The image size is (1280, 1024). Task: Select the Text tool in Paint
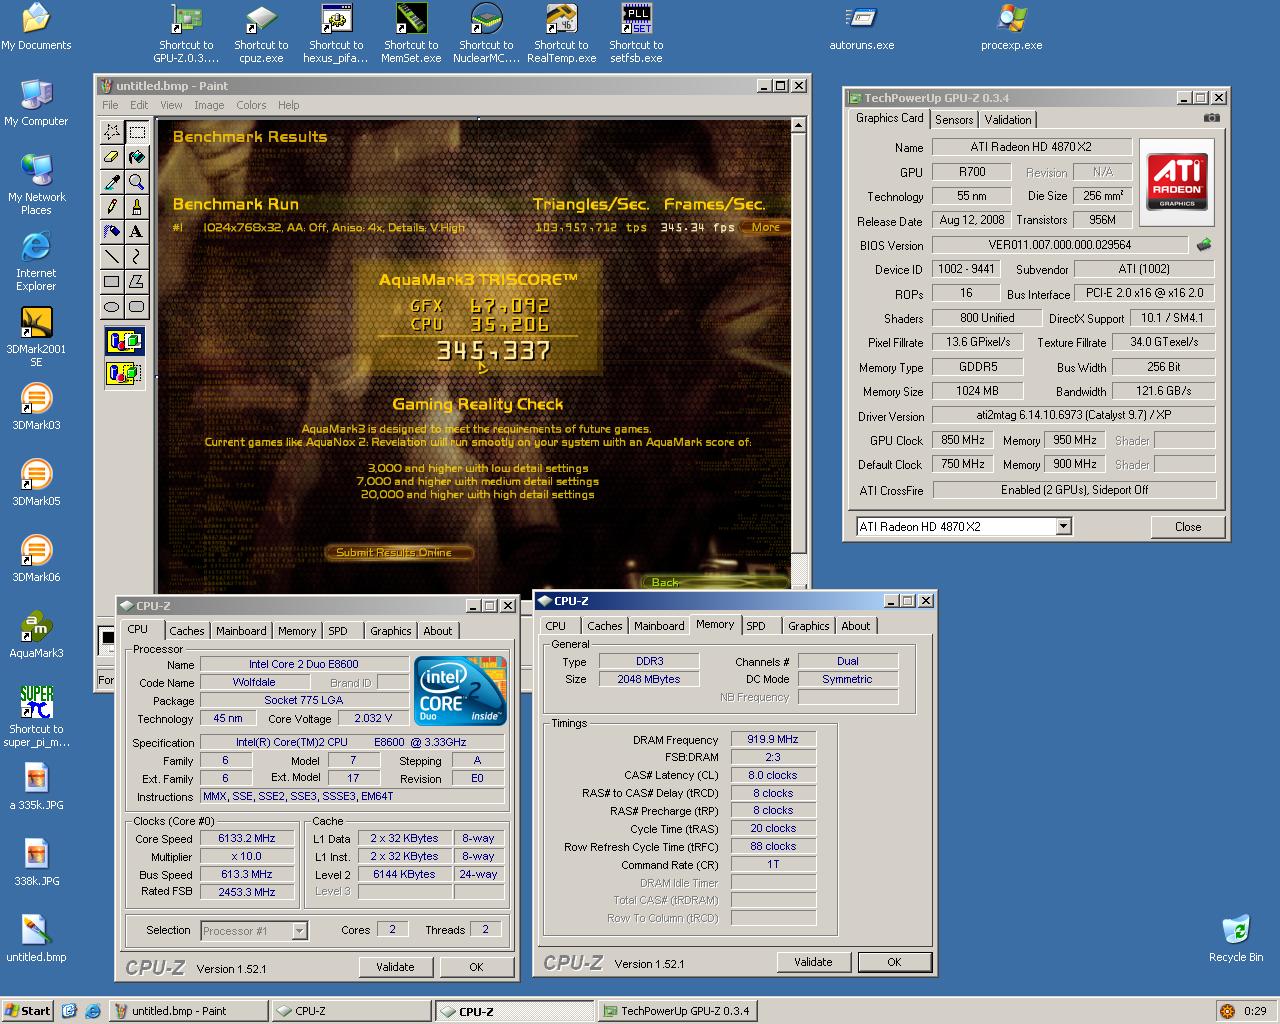click(137, 232)
